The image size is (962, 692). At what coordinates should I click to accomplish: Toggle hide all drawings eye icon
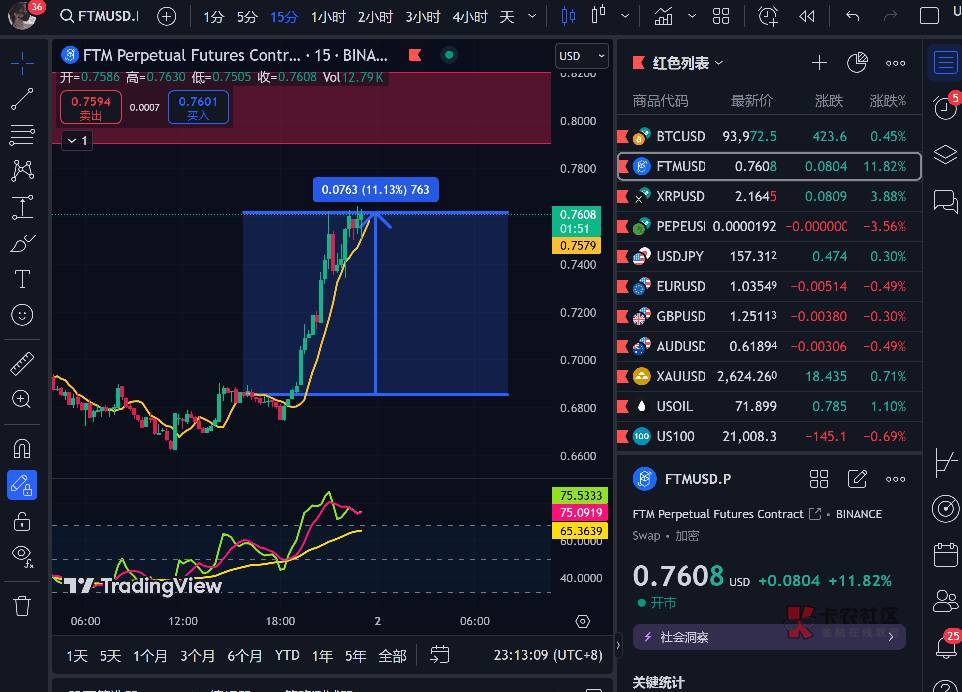coord(22,556)
